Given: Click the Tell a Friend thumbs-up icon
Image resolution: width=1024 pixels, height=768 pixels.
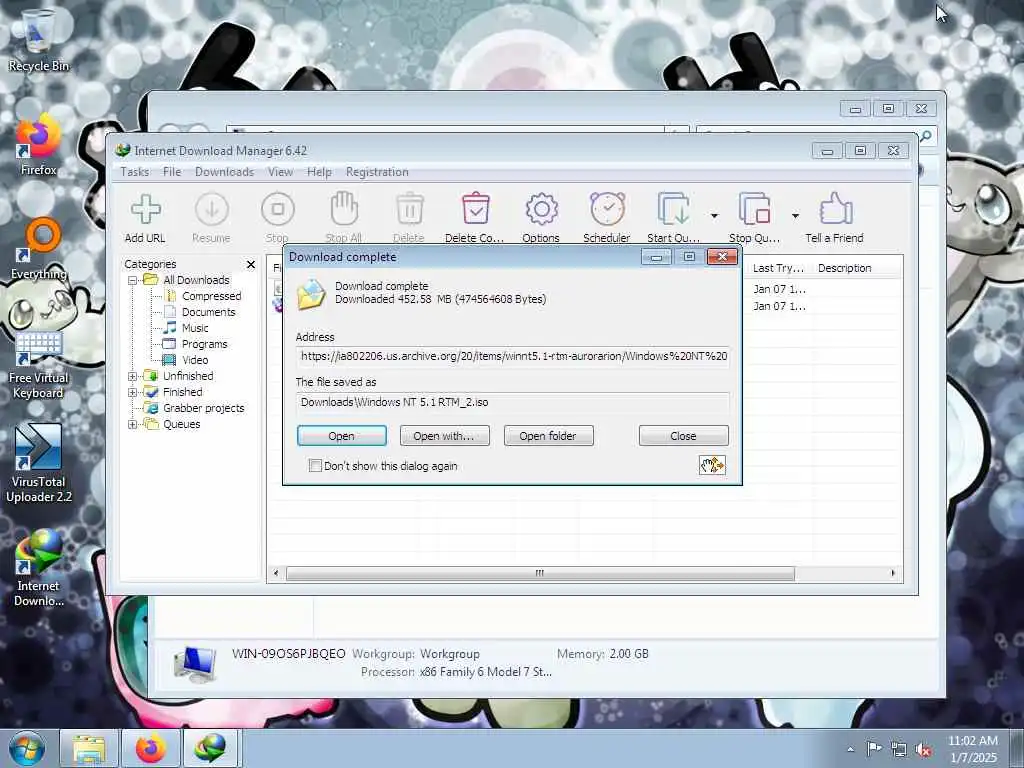Looking at the screenshot, I should click(835, 209).
